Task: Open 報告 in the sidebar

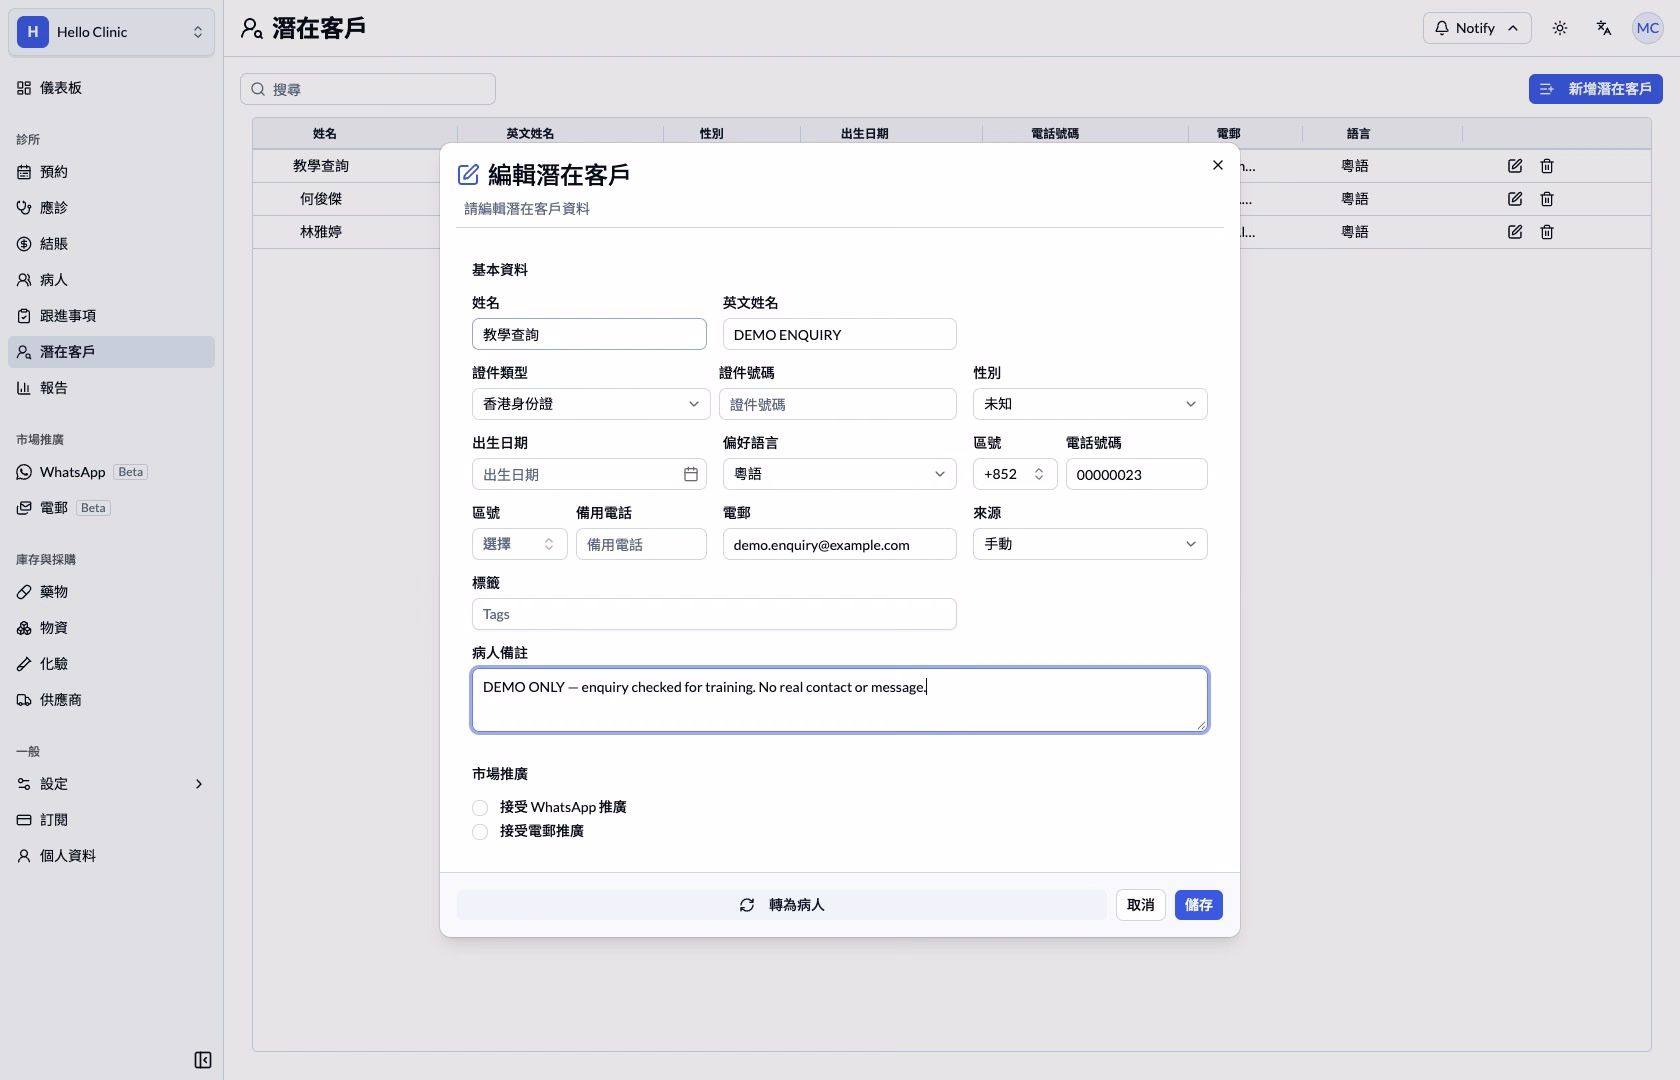Action: coord(111,388)
